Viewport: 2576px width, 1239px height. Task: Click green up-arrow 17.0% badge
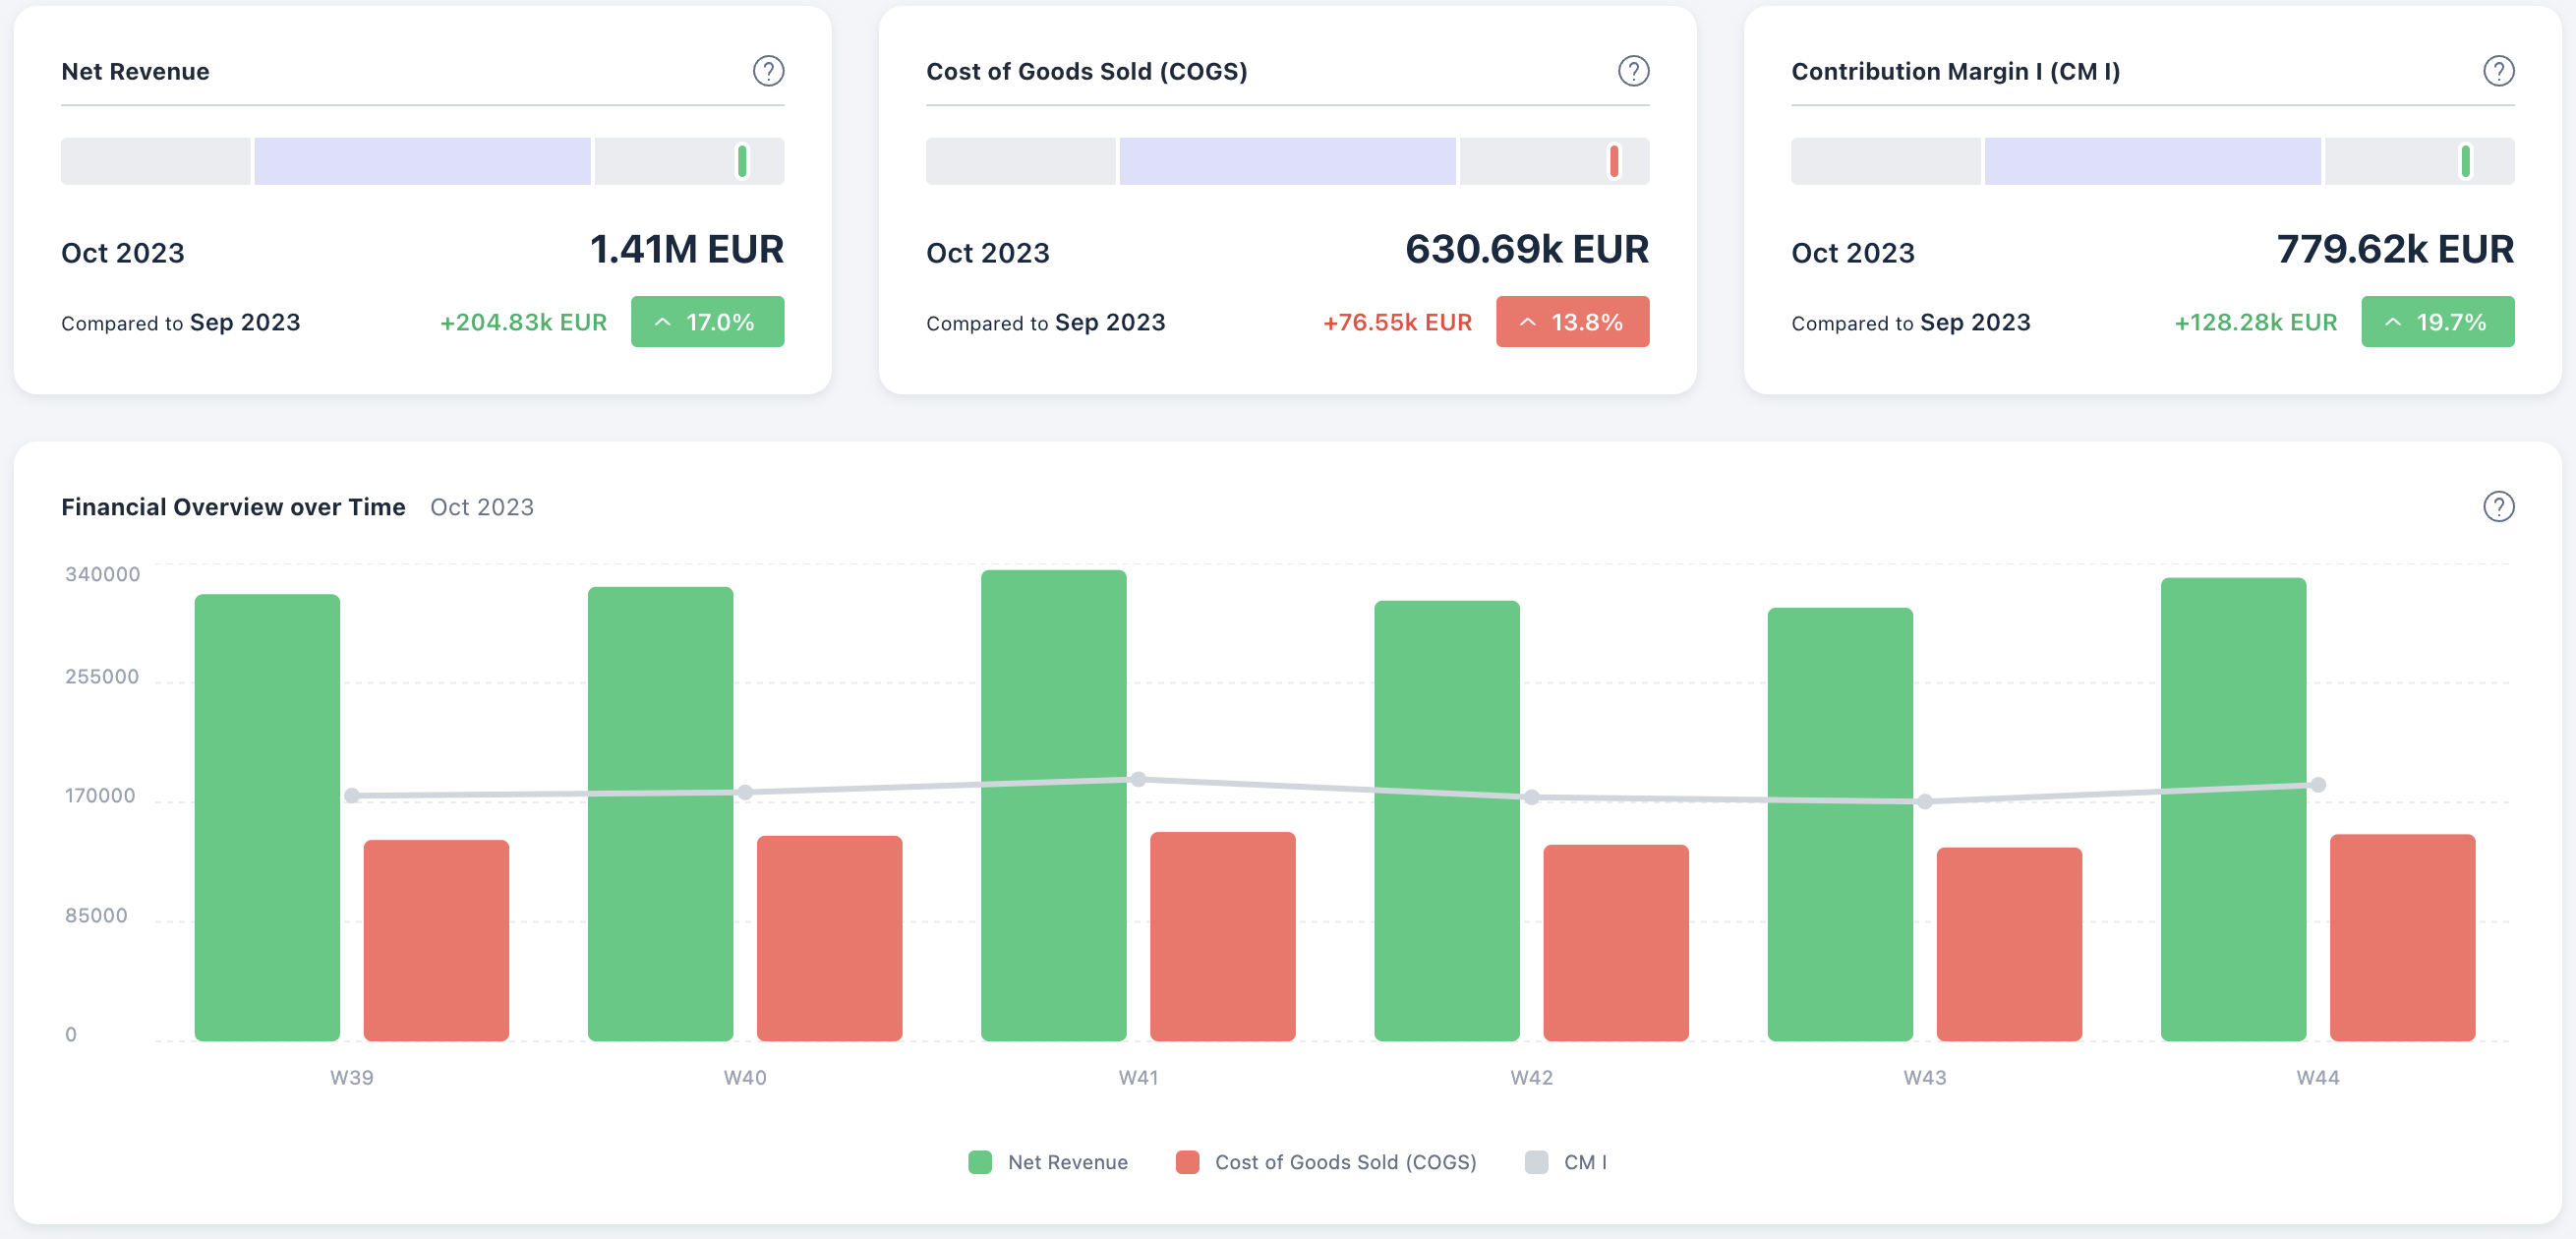707,322
